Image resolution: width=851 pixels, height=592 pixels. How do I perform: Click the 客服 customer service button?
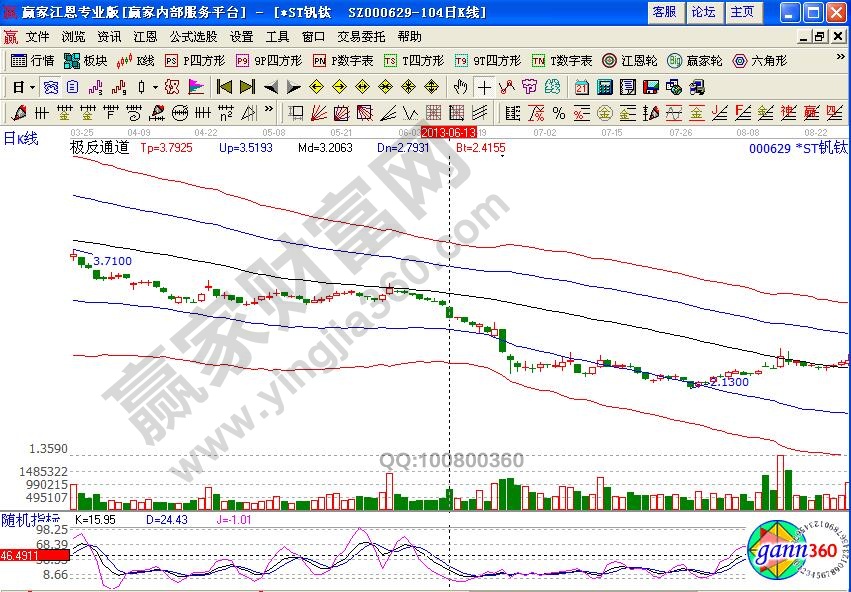tap(664, 12)
